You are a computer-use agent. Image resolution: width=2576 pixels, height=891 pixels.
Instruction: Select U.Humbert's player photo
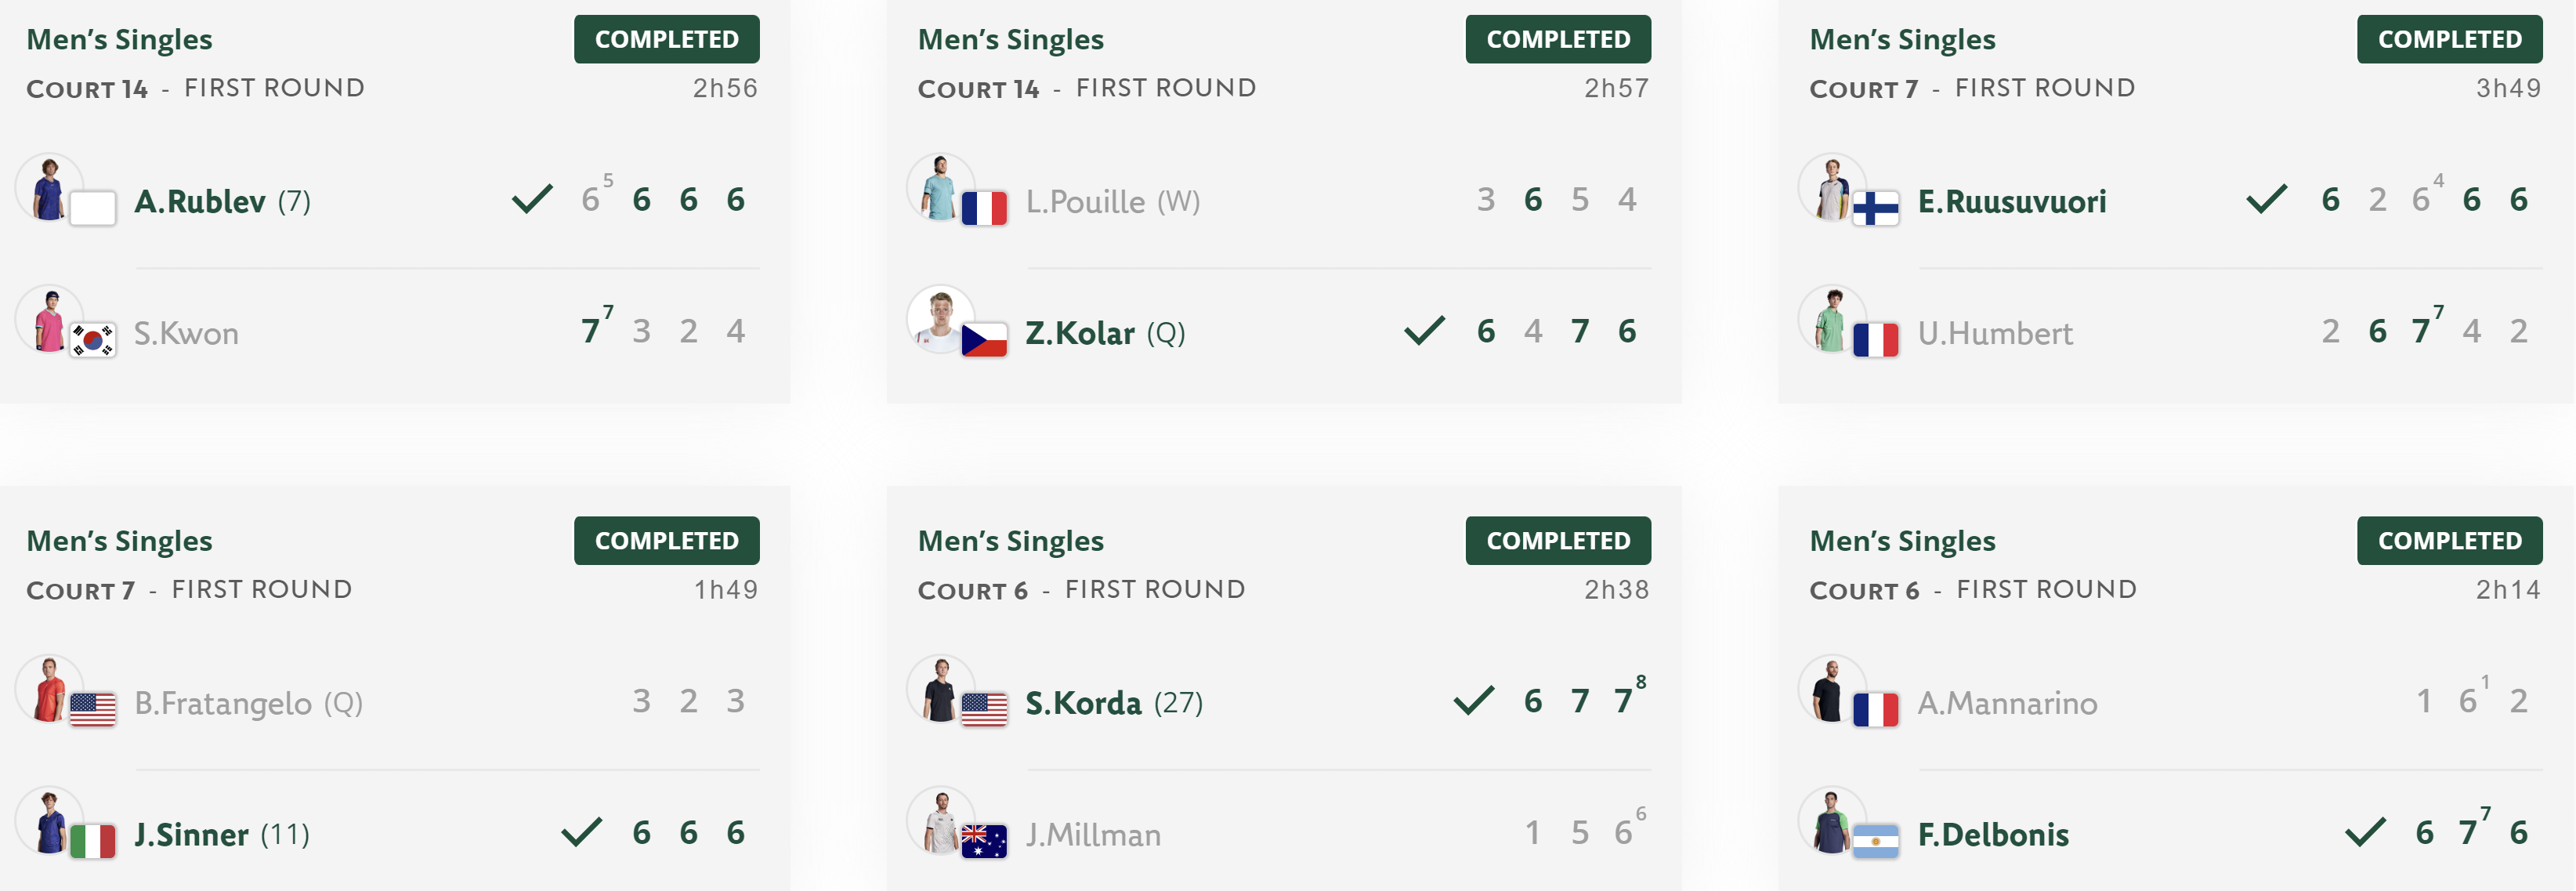click(1832, 319)
